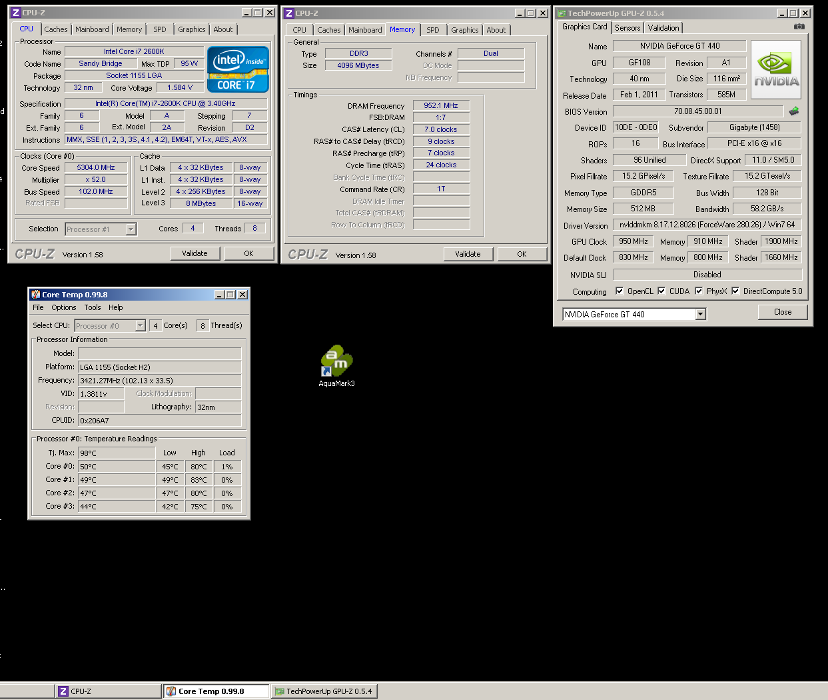Click the Close button in GPU-Z
The width and height of the screenshot is (828, 700).
783,312
